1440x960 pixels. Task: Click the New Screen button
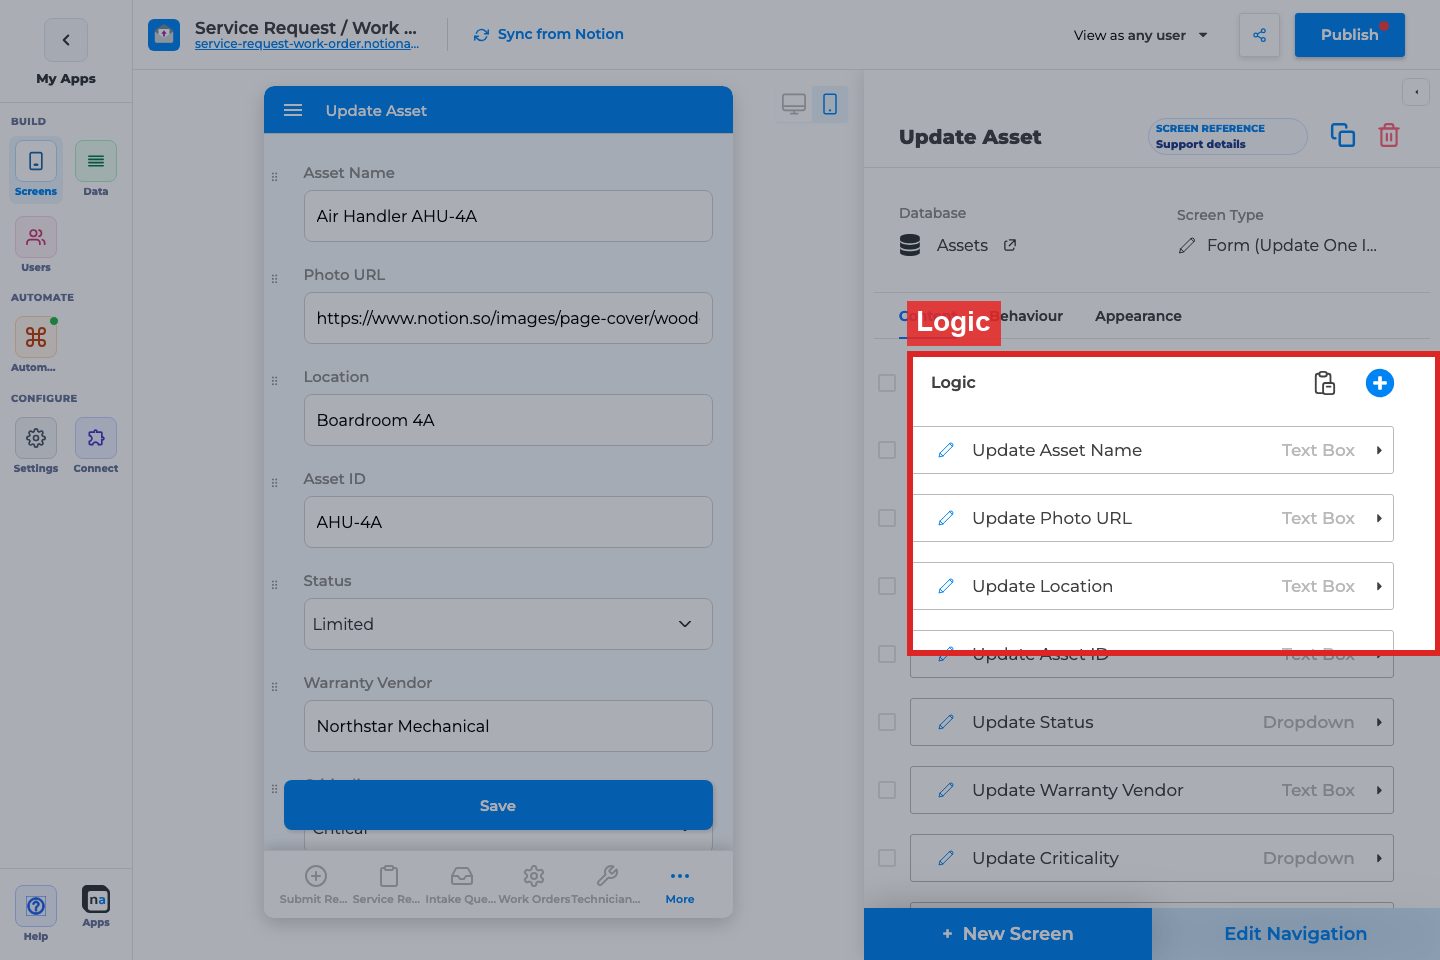pos(1008,934)
